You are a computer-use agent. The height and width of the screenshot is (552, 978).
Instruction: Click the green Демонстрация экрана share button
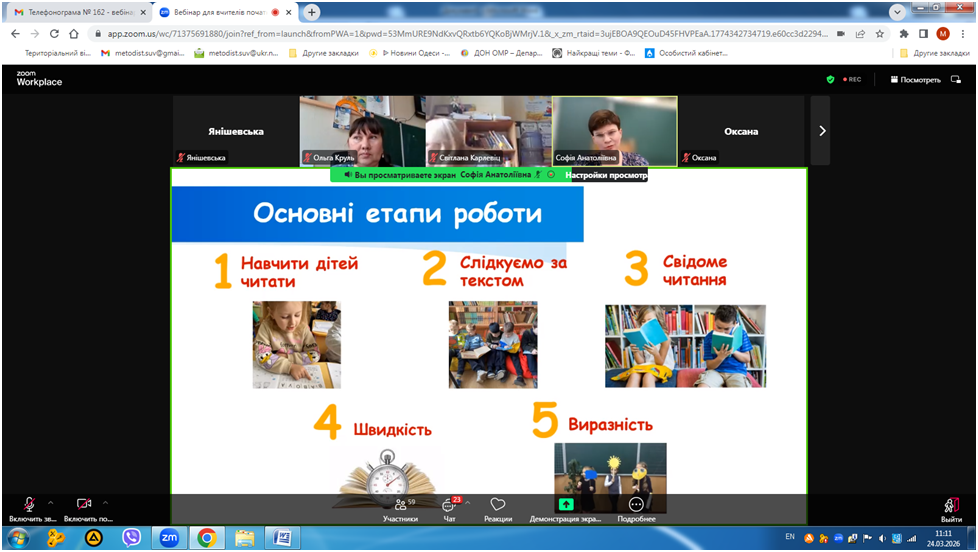click(566, 509)
